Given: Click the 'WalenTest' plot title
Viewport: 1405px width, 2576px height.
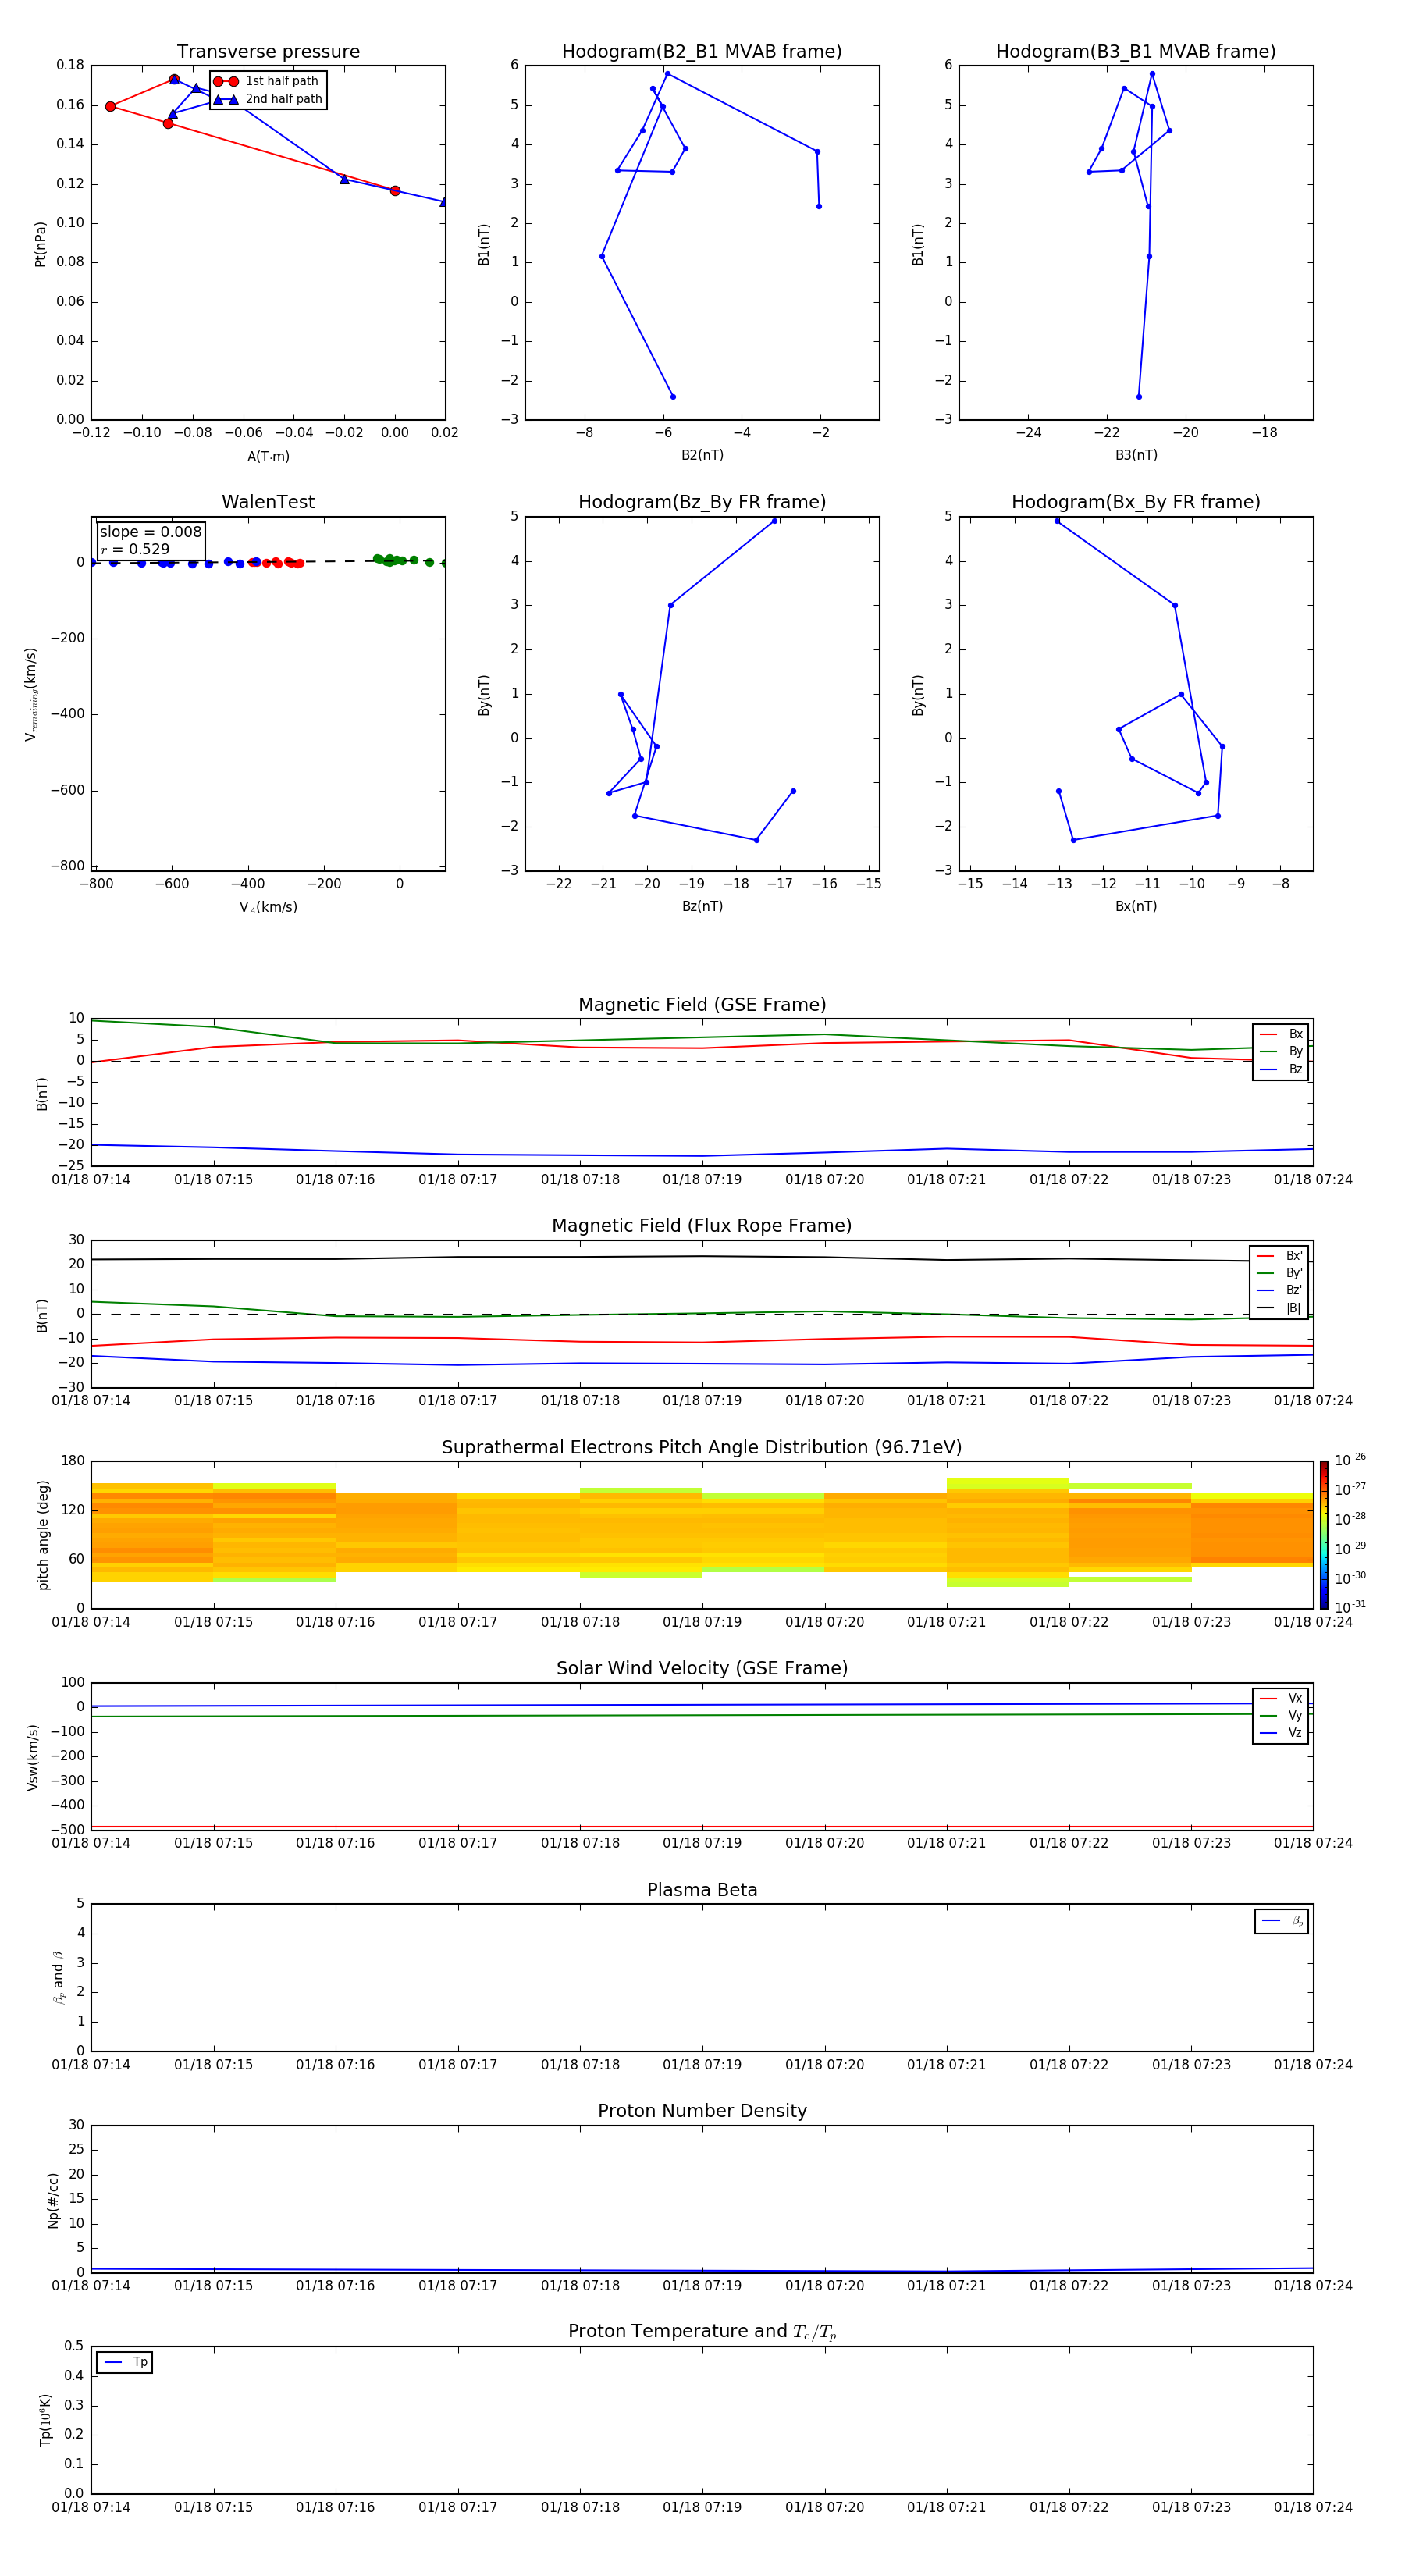Looking at the screenshot, I should coord(268,502).
